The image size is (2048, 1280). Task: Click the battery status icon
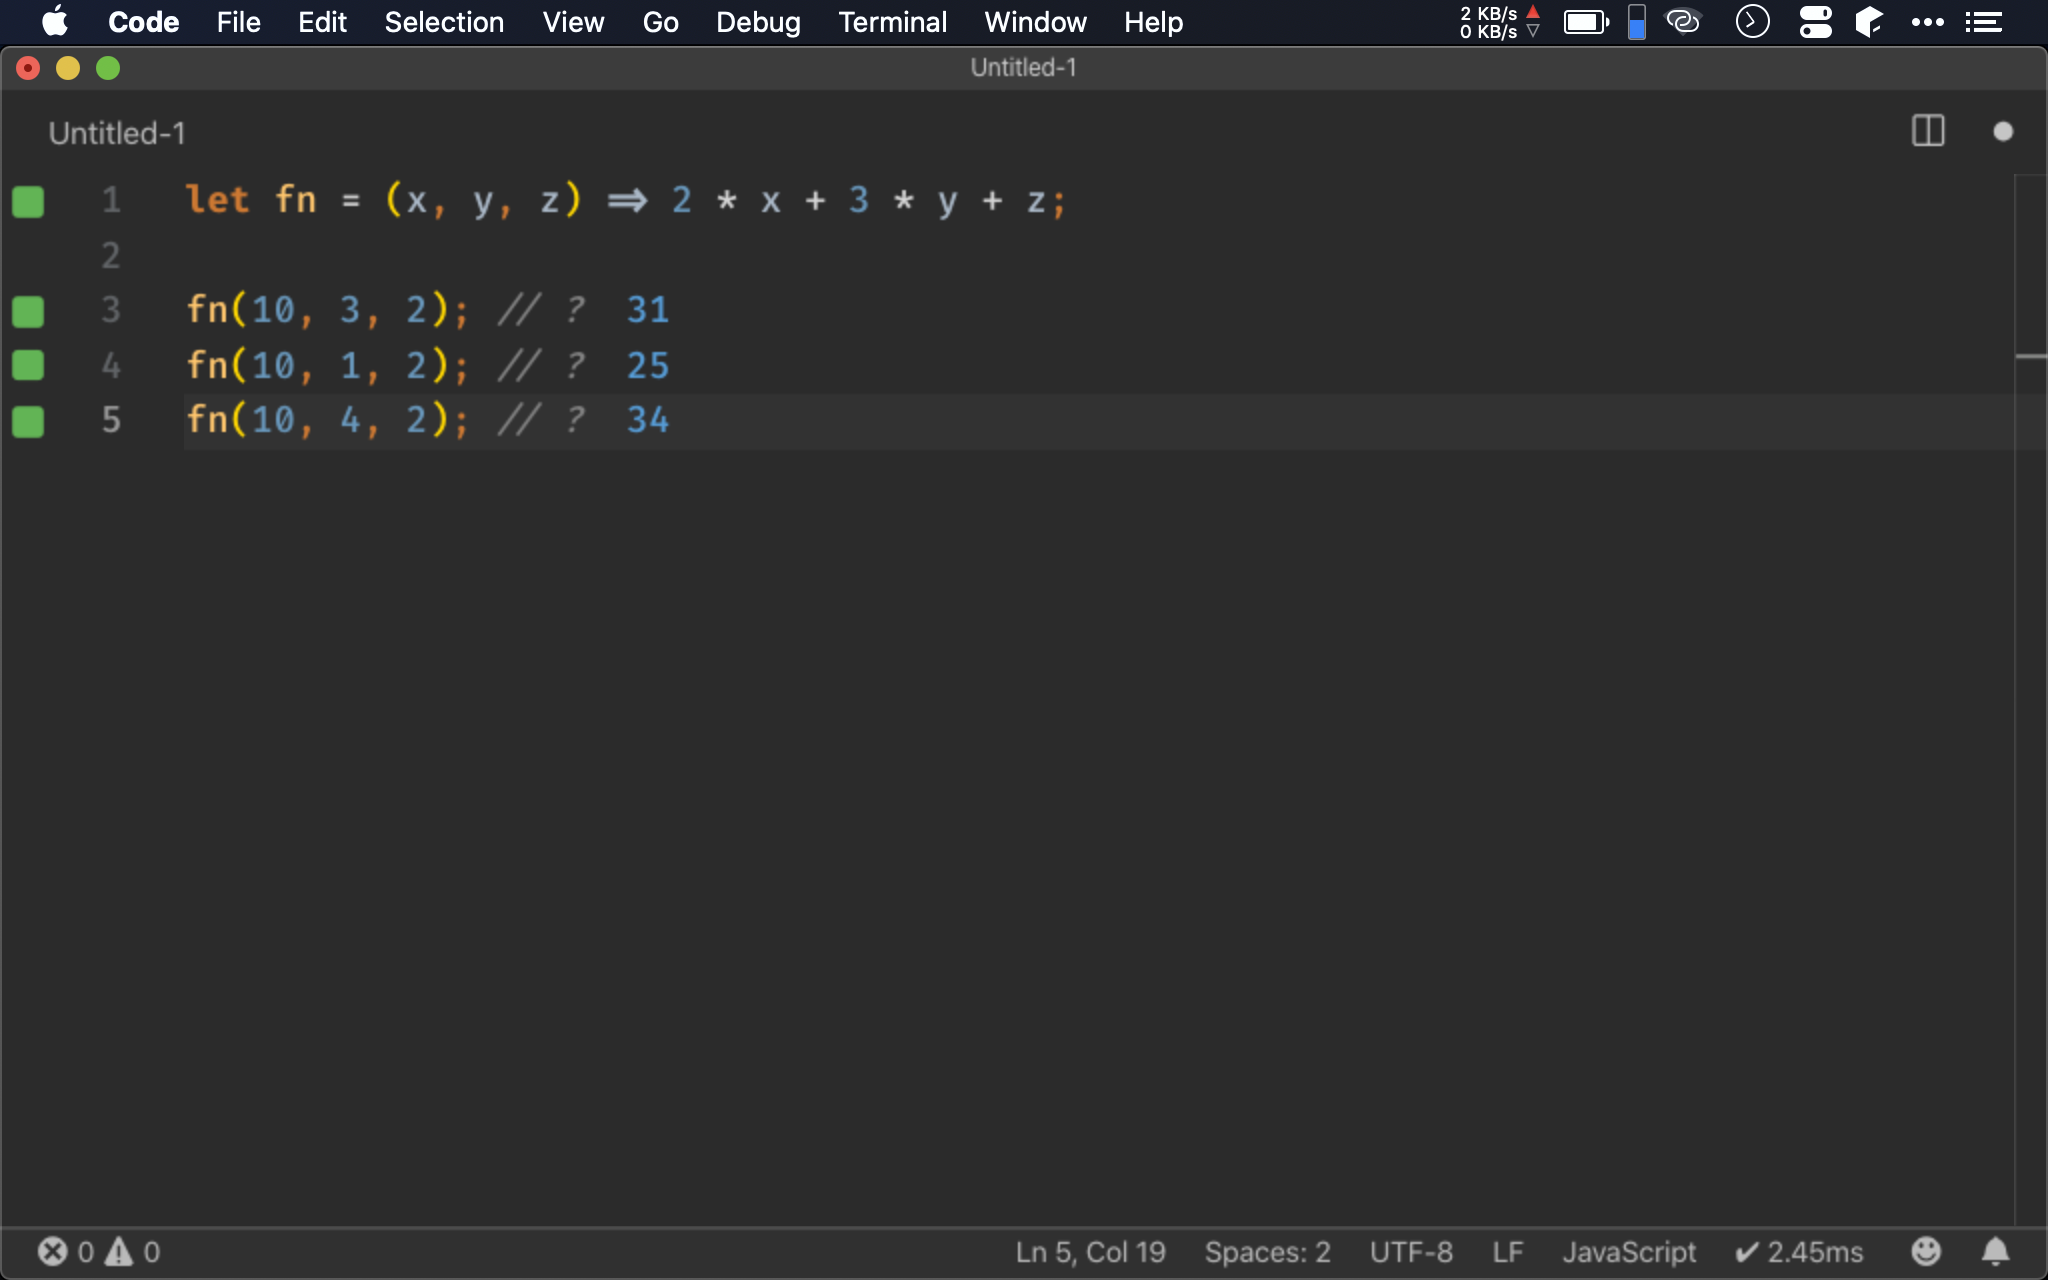click(1585, 21)
